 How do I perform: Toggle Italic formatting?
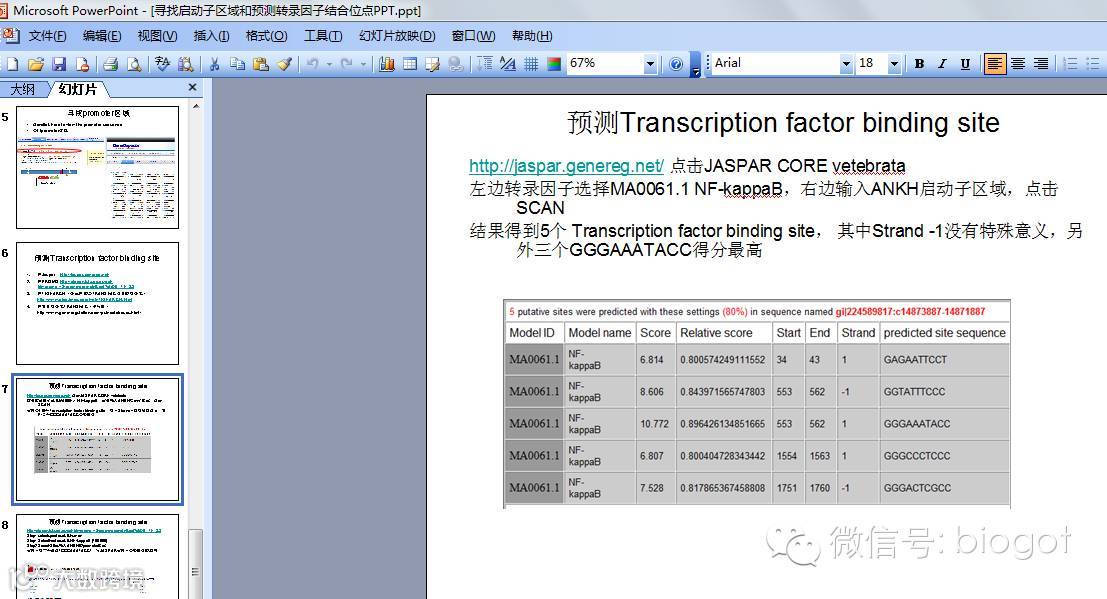(x=943, y=64)
